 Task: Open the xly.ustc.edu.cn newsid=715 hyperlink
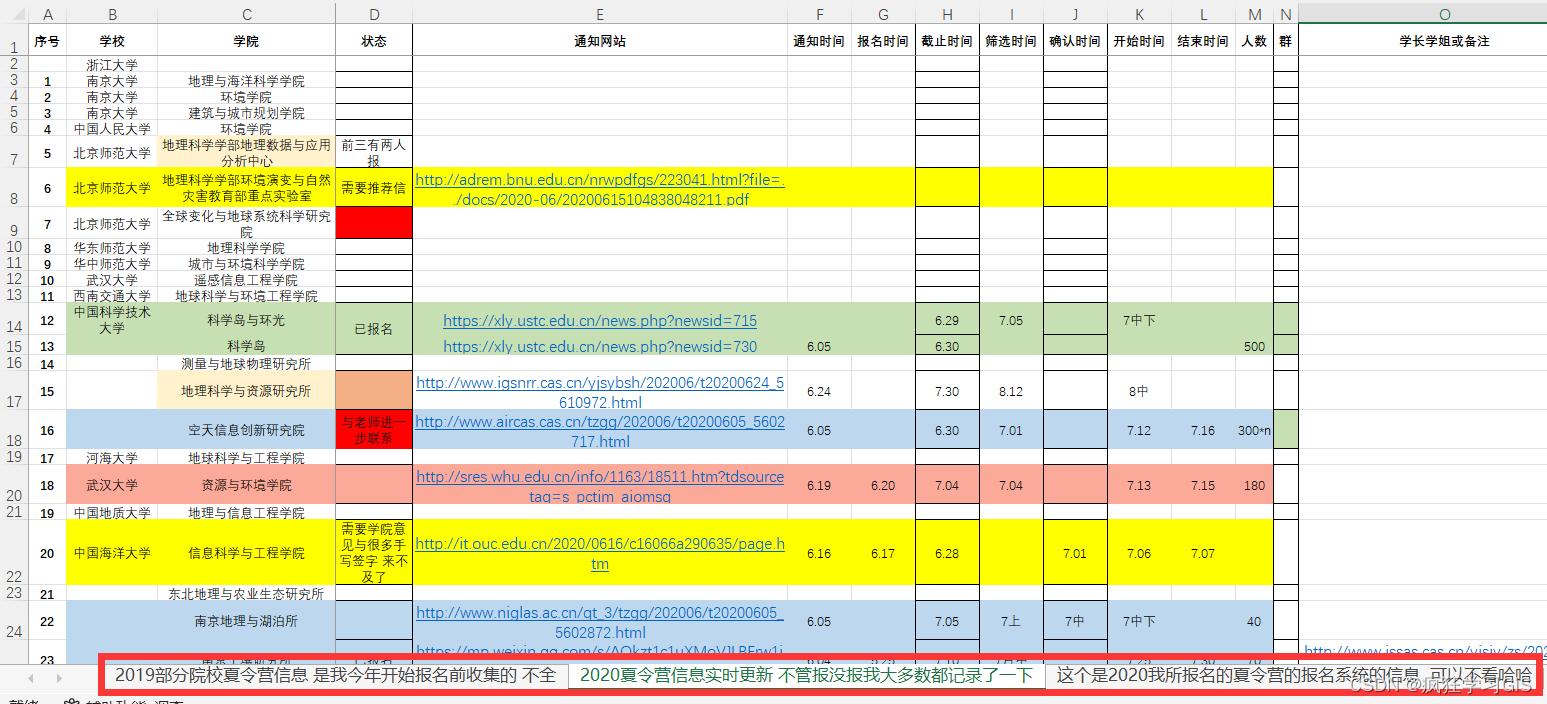[600, 320]
